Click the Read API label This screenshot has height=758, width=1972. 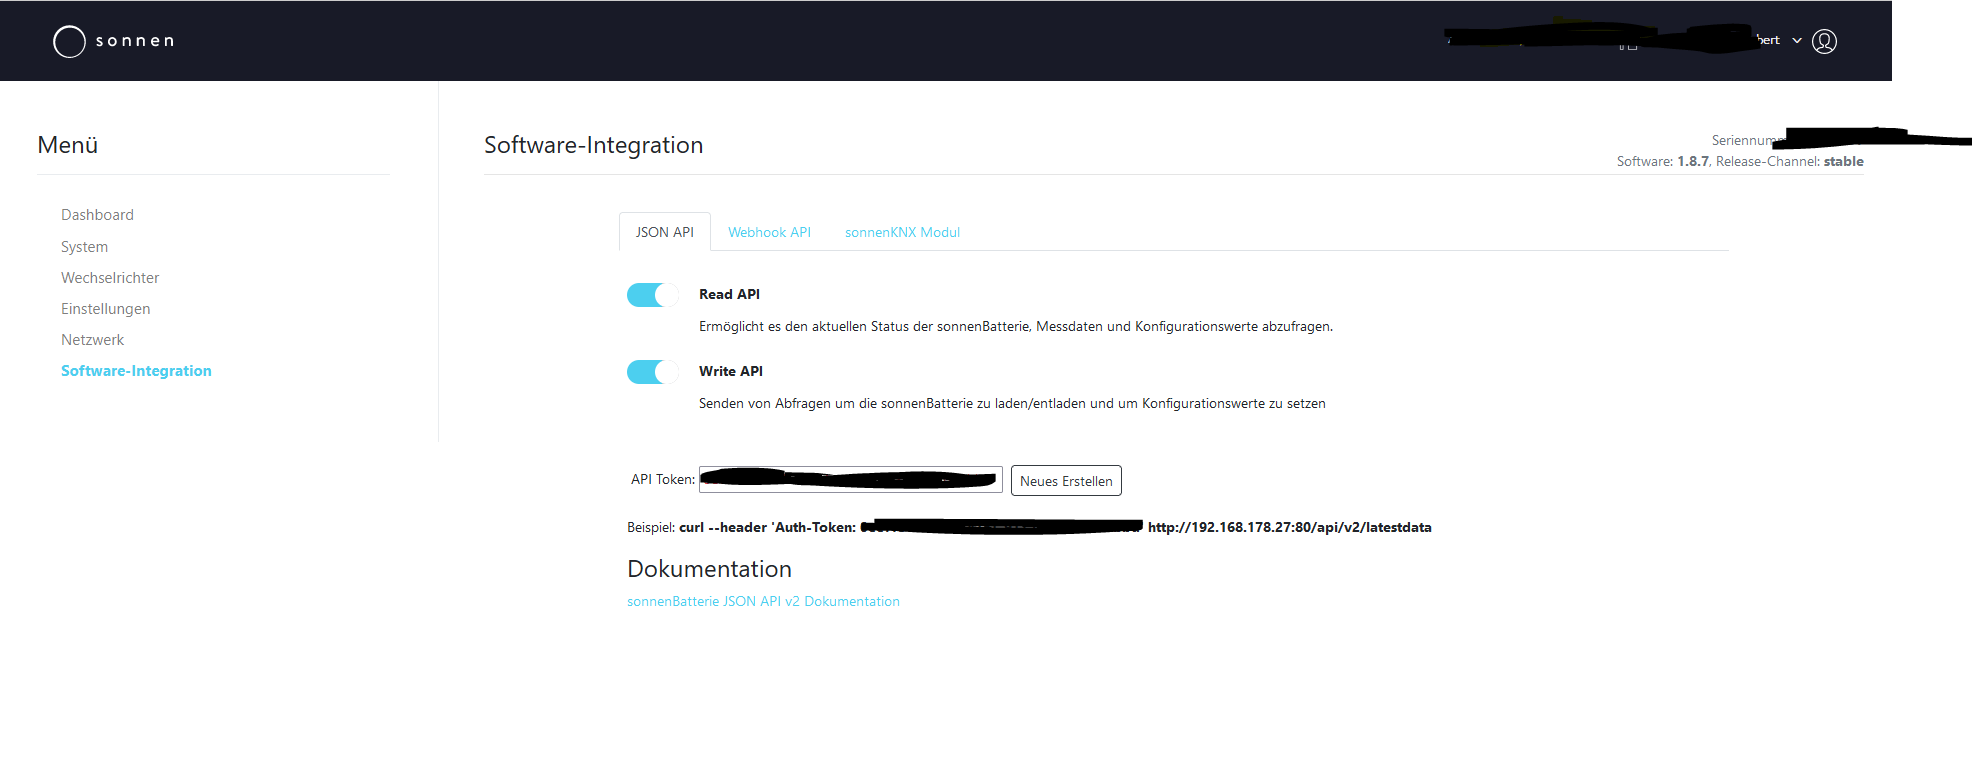[729, 294]
